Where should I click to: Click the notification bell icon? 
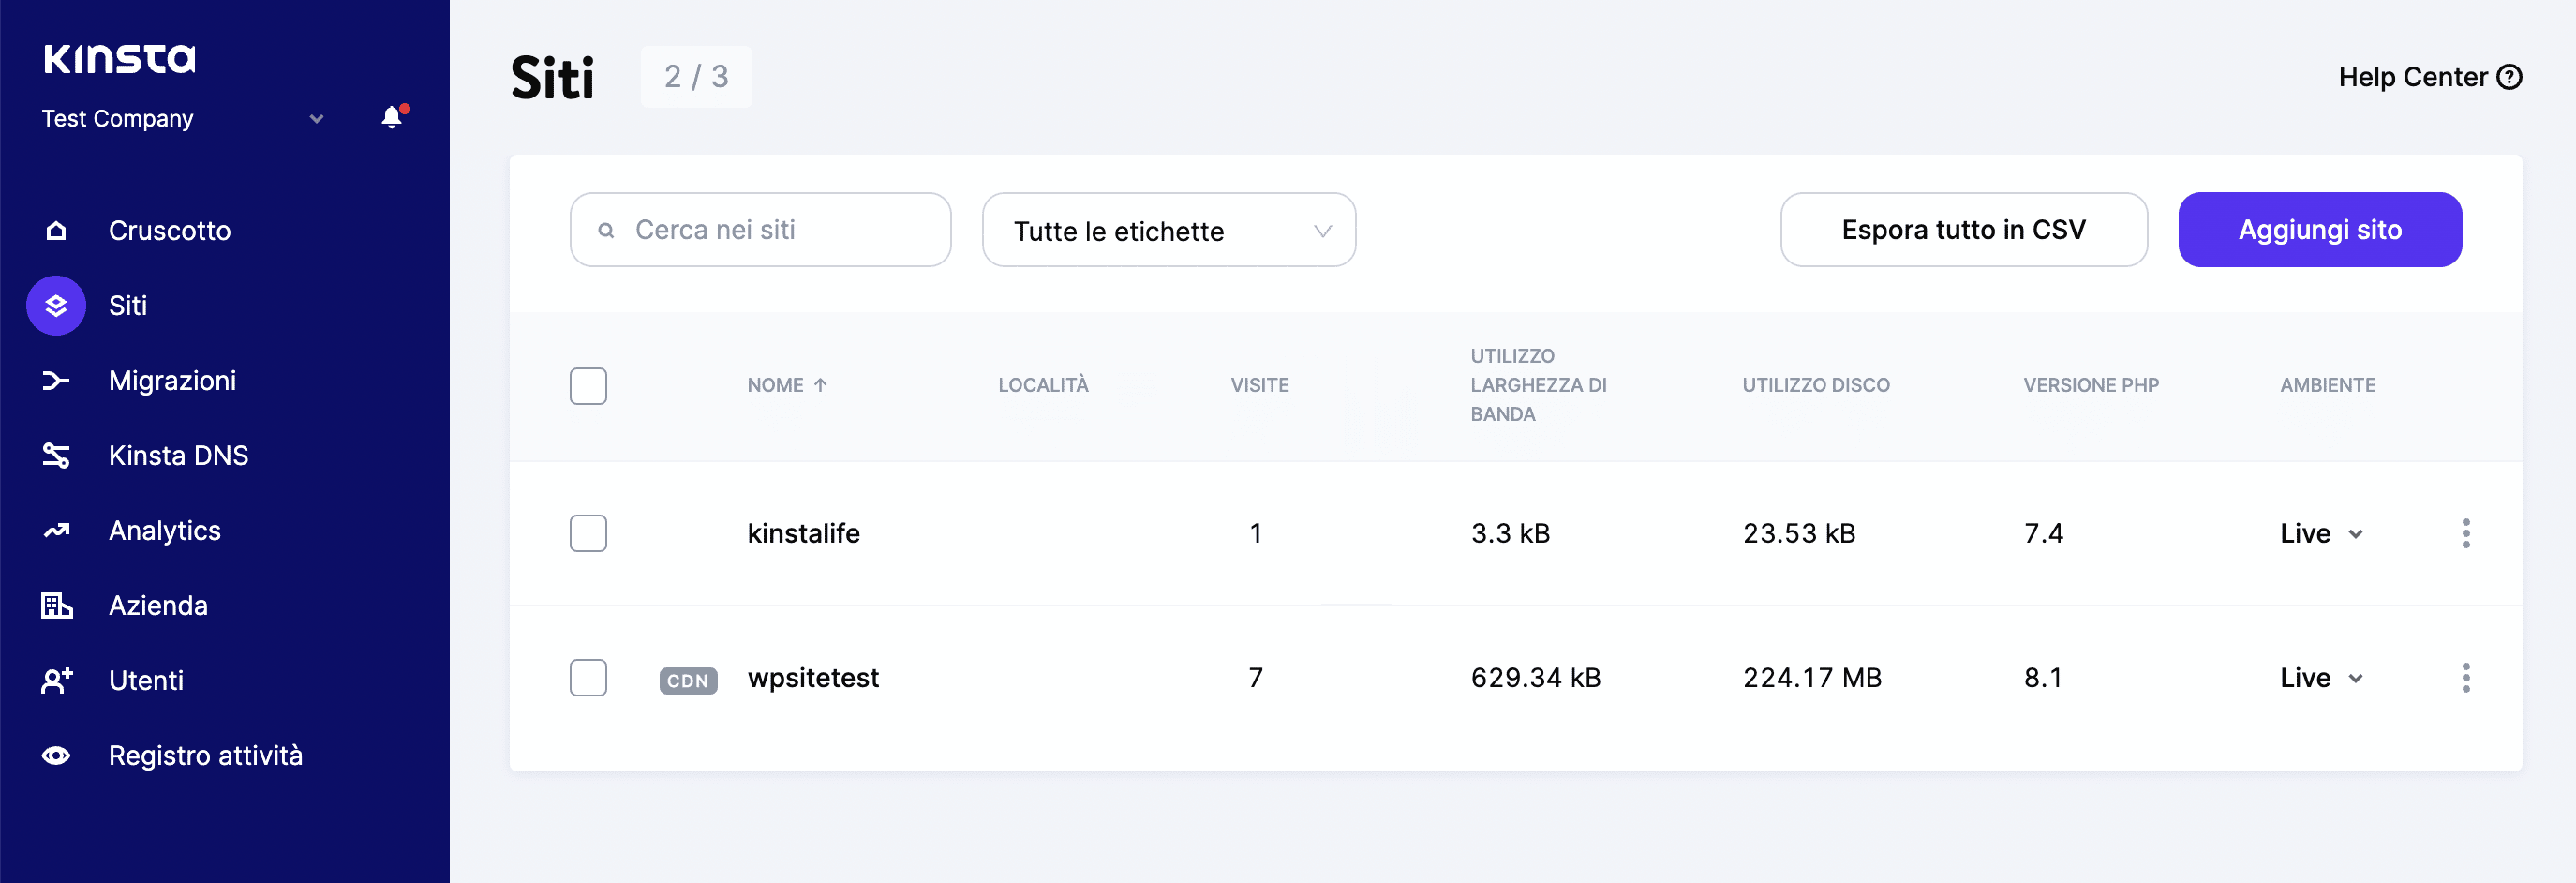(390, 117)
